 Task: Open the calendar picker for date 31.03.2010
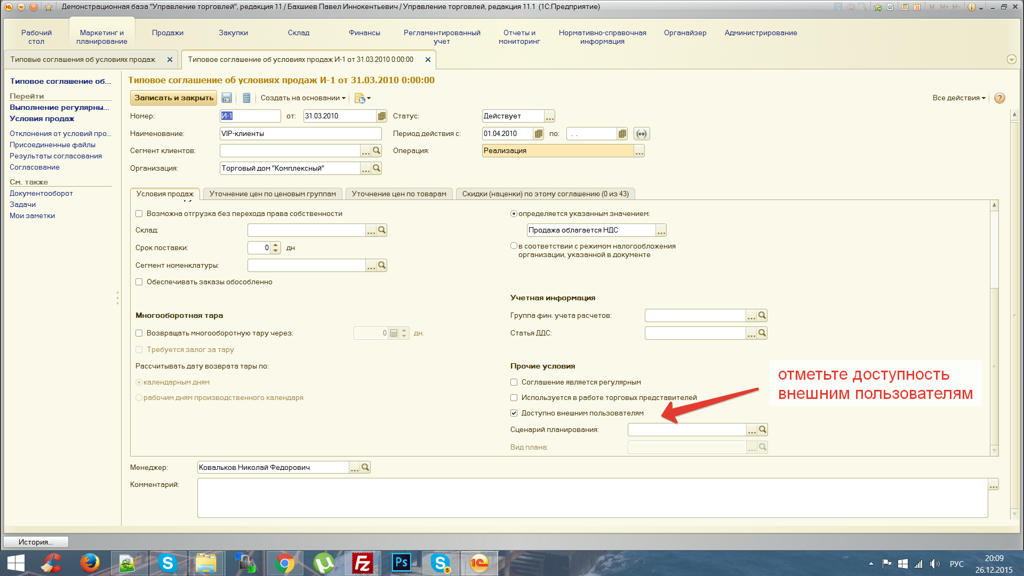(x=381, y=116)
